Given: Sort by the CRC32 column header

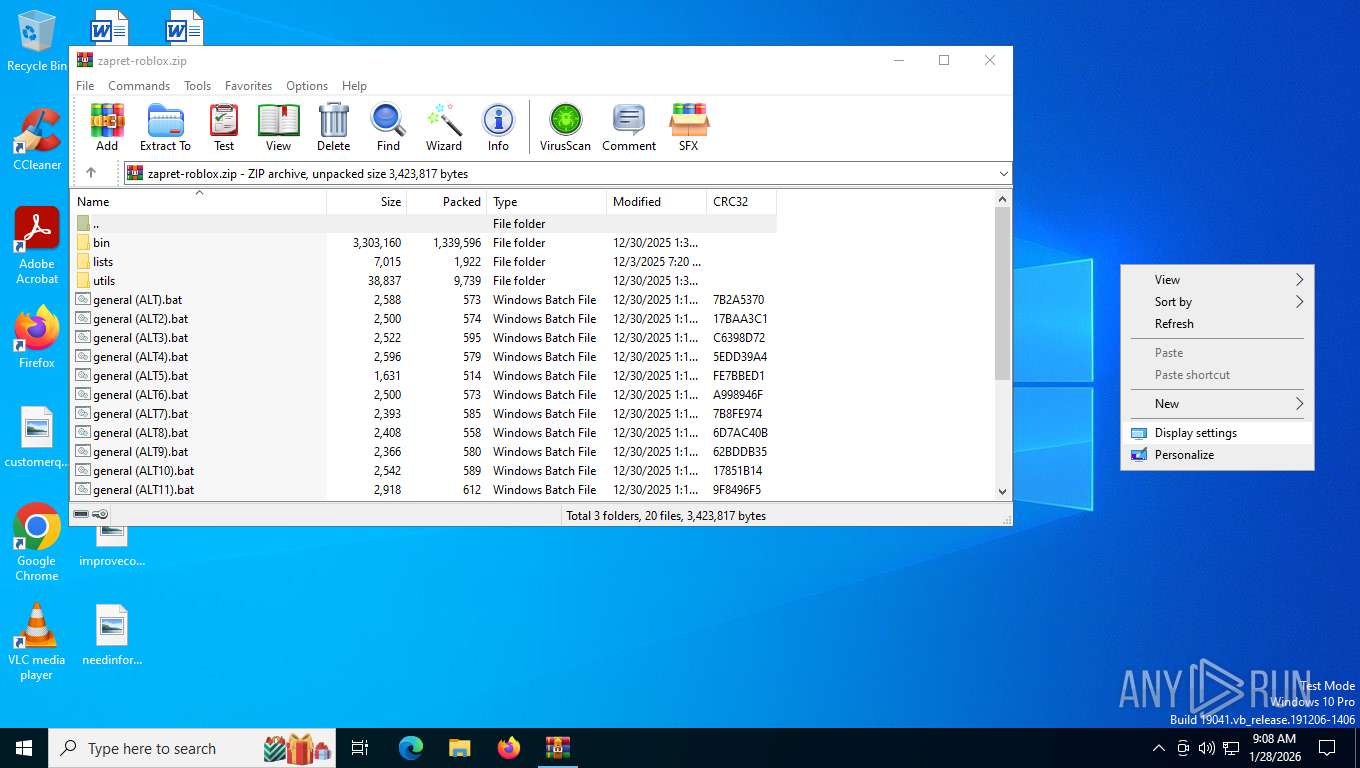Looking at the screenshot, I should pyautogui.click(x=741, y=202).
